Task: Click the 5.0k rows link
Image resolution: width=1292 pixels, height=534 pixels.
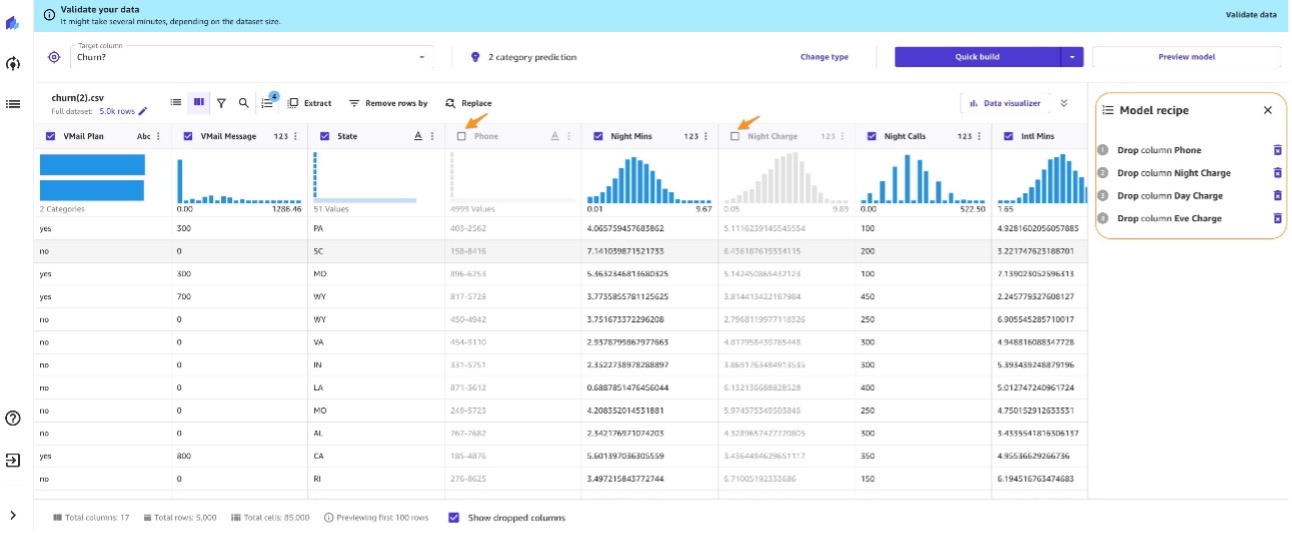Action: click(117, 111)
